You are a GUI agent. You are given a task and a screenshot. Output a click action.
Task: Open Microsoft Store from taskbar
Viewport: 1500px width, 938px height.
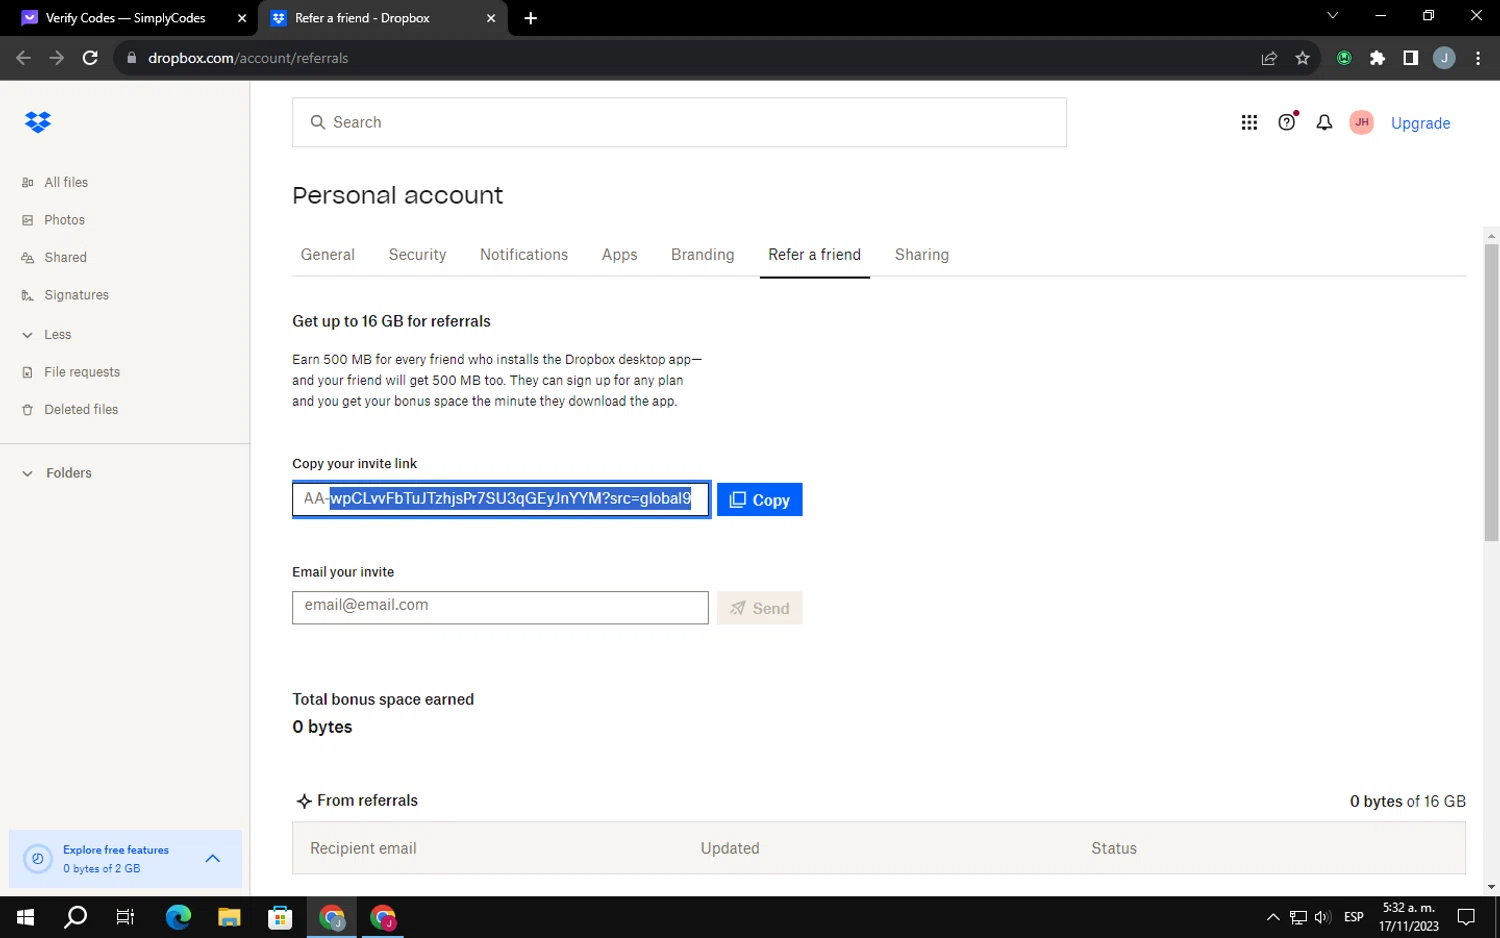coord(280,917)
